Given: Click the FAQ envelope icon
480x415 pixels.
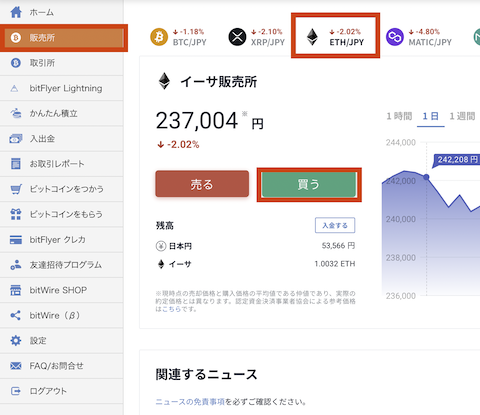Looking at the screenshot, I should pos(16,366).
